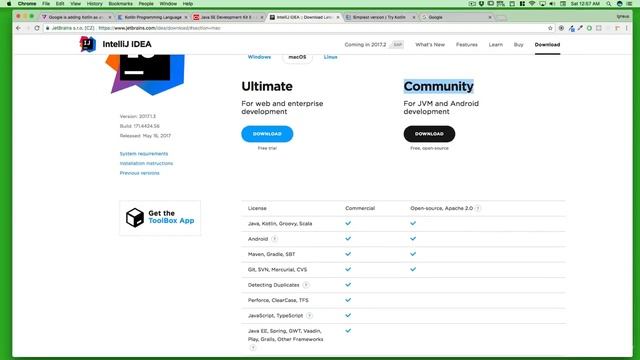Click the 'Released: May 16, 2017' text
The height and width of the screenshot is (360, 640).
(145, 136)
